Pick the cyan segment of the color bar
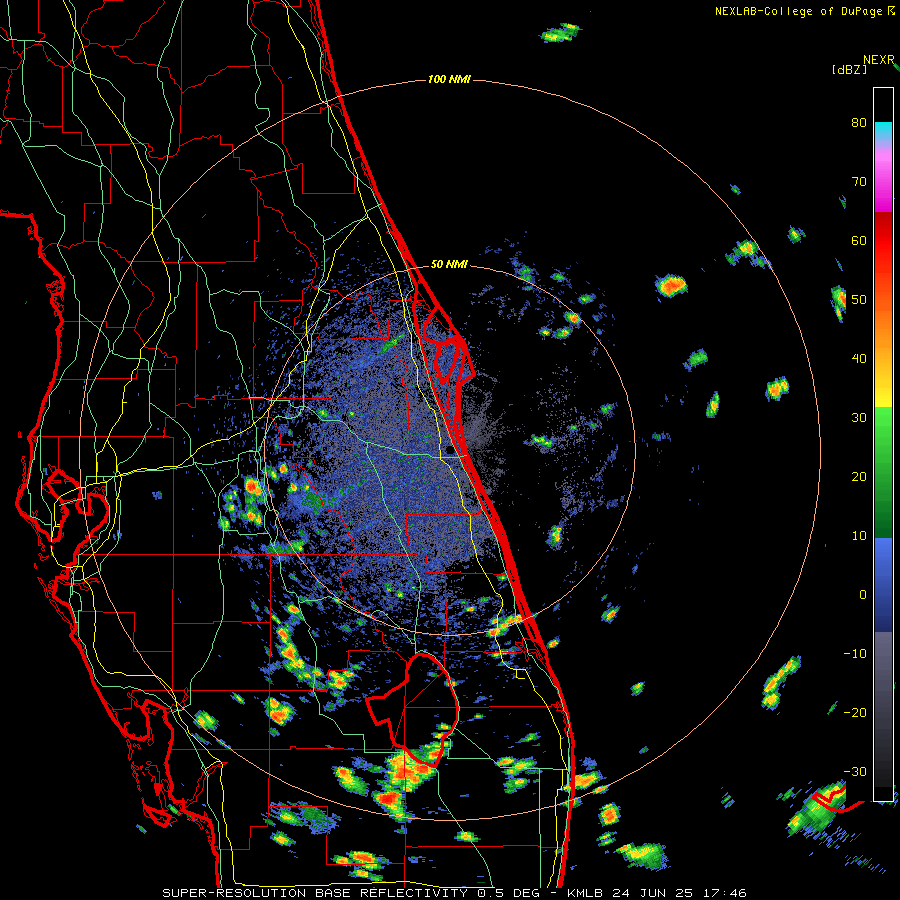The image size is (900, 900). tap(883, 130)
